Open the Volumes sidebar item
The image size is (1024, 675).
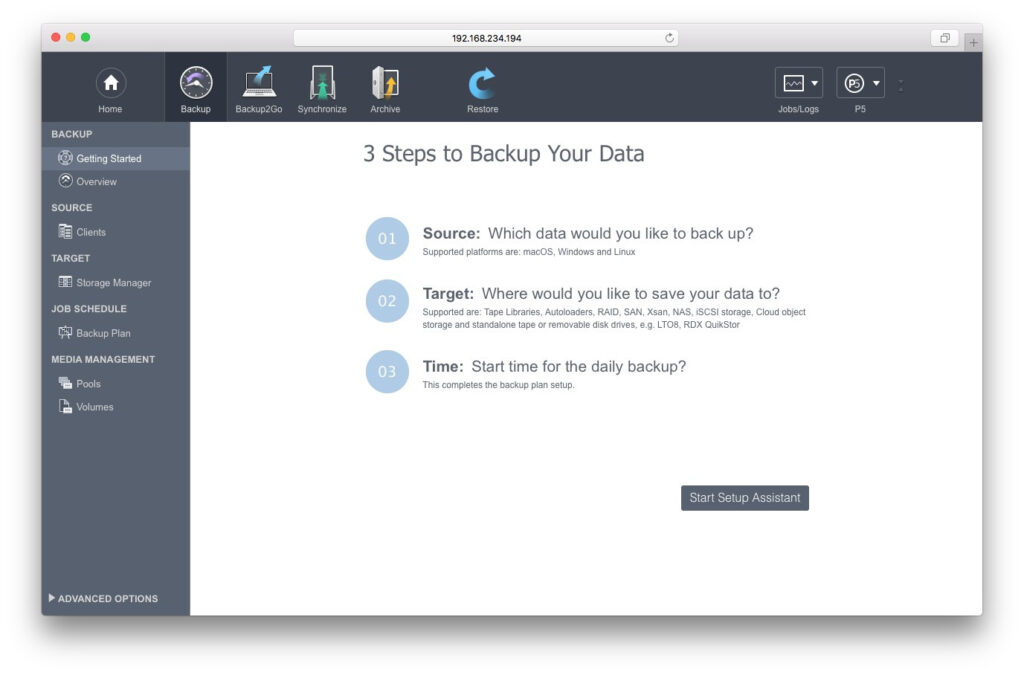pyautogui.click(x=94, y=407)
